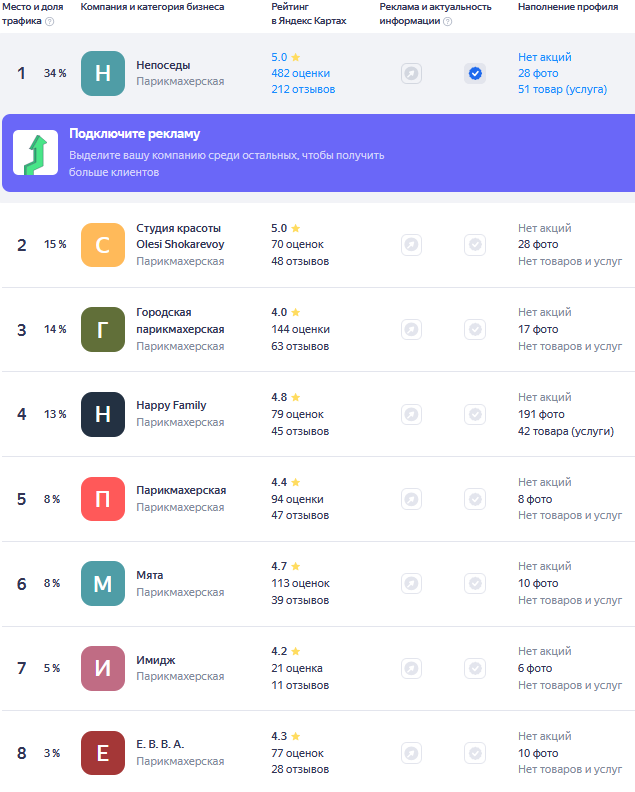Open '212 отзывов' link
The height and width of the screenshot is (792, 635).
point(303,89)
